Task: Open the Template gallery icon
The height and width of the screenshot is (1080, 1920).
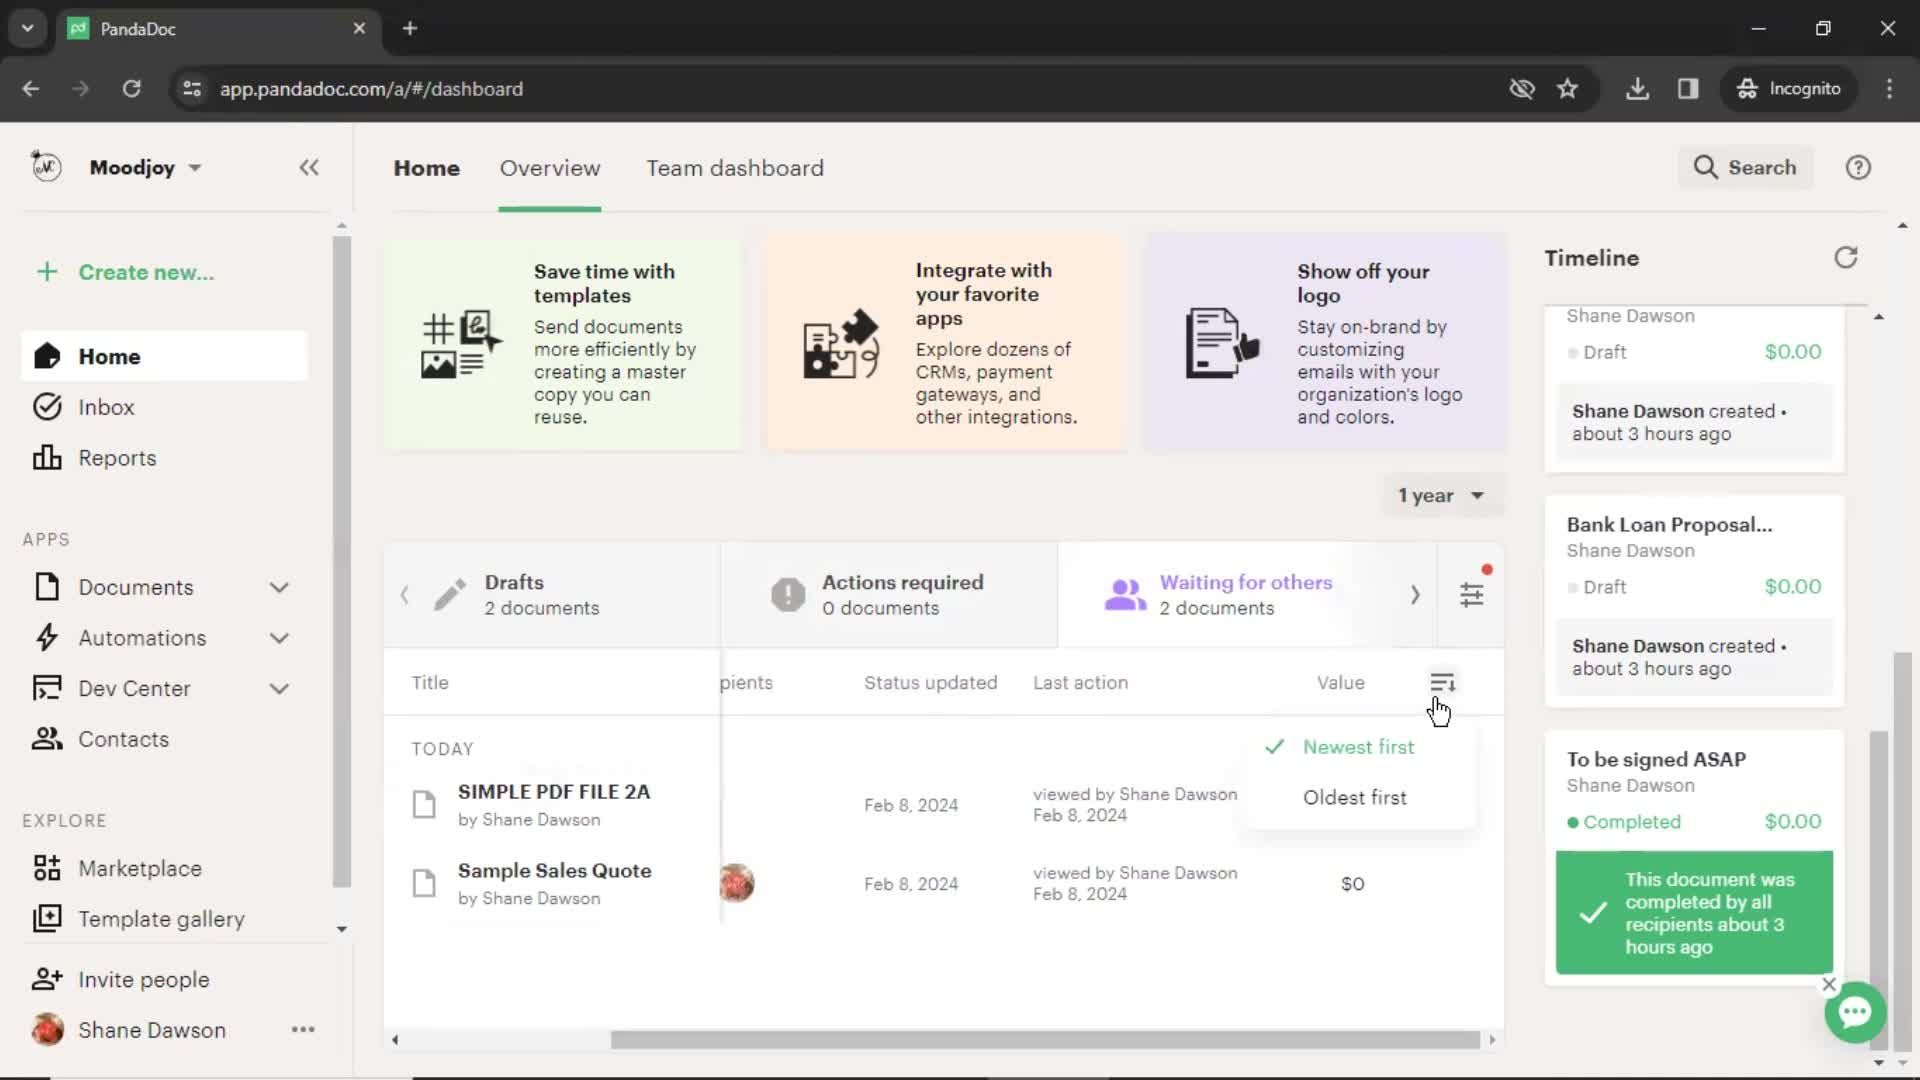Action: click(47, 918)
